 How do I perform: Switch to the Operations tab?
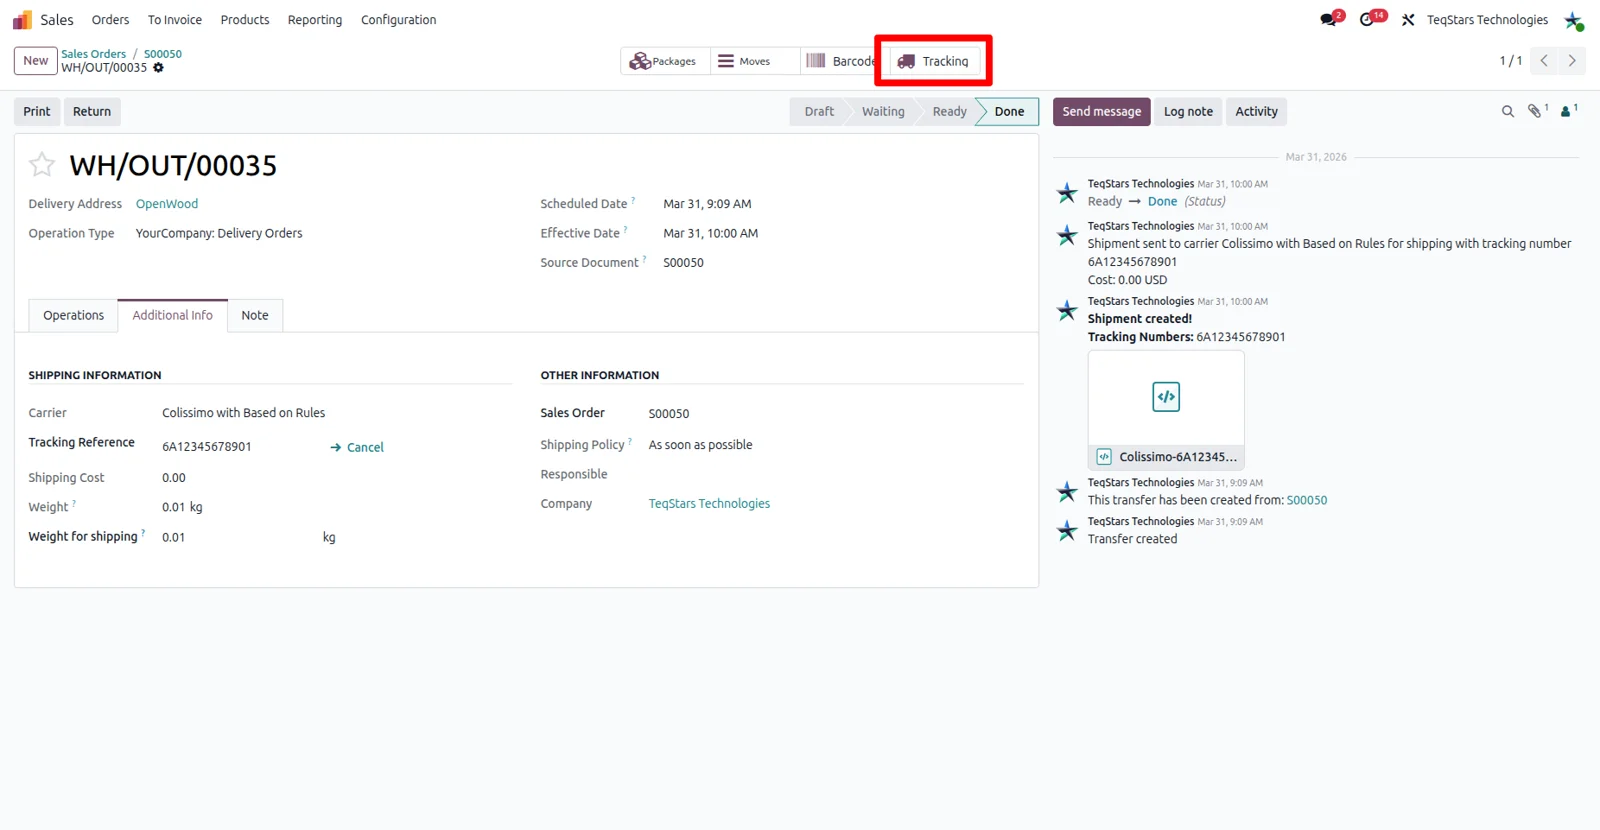click(x=73, y=315)
